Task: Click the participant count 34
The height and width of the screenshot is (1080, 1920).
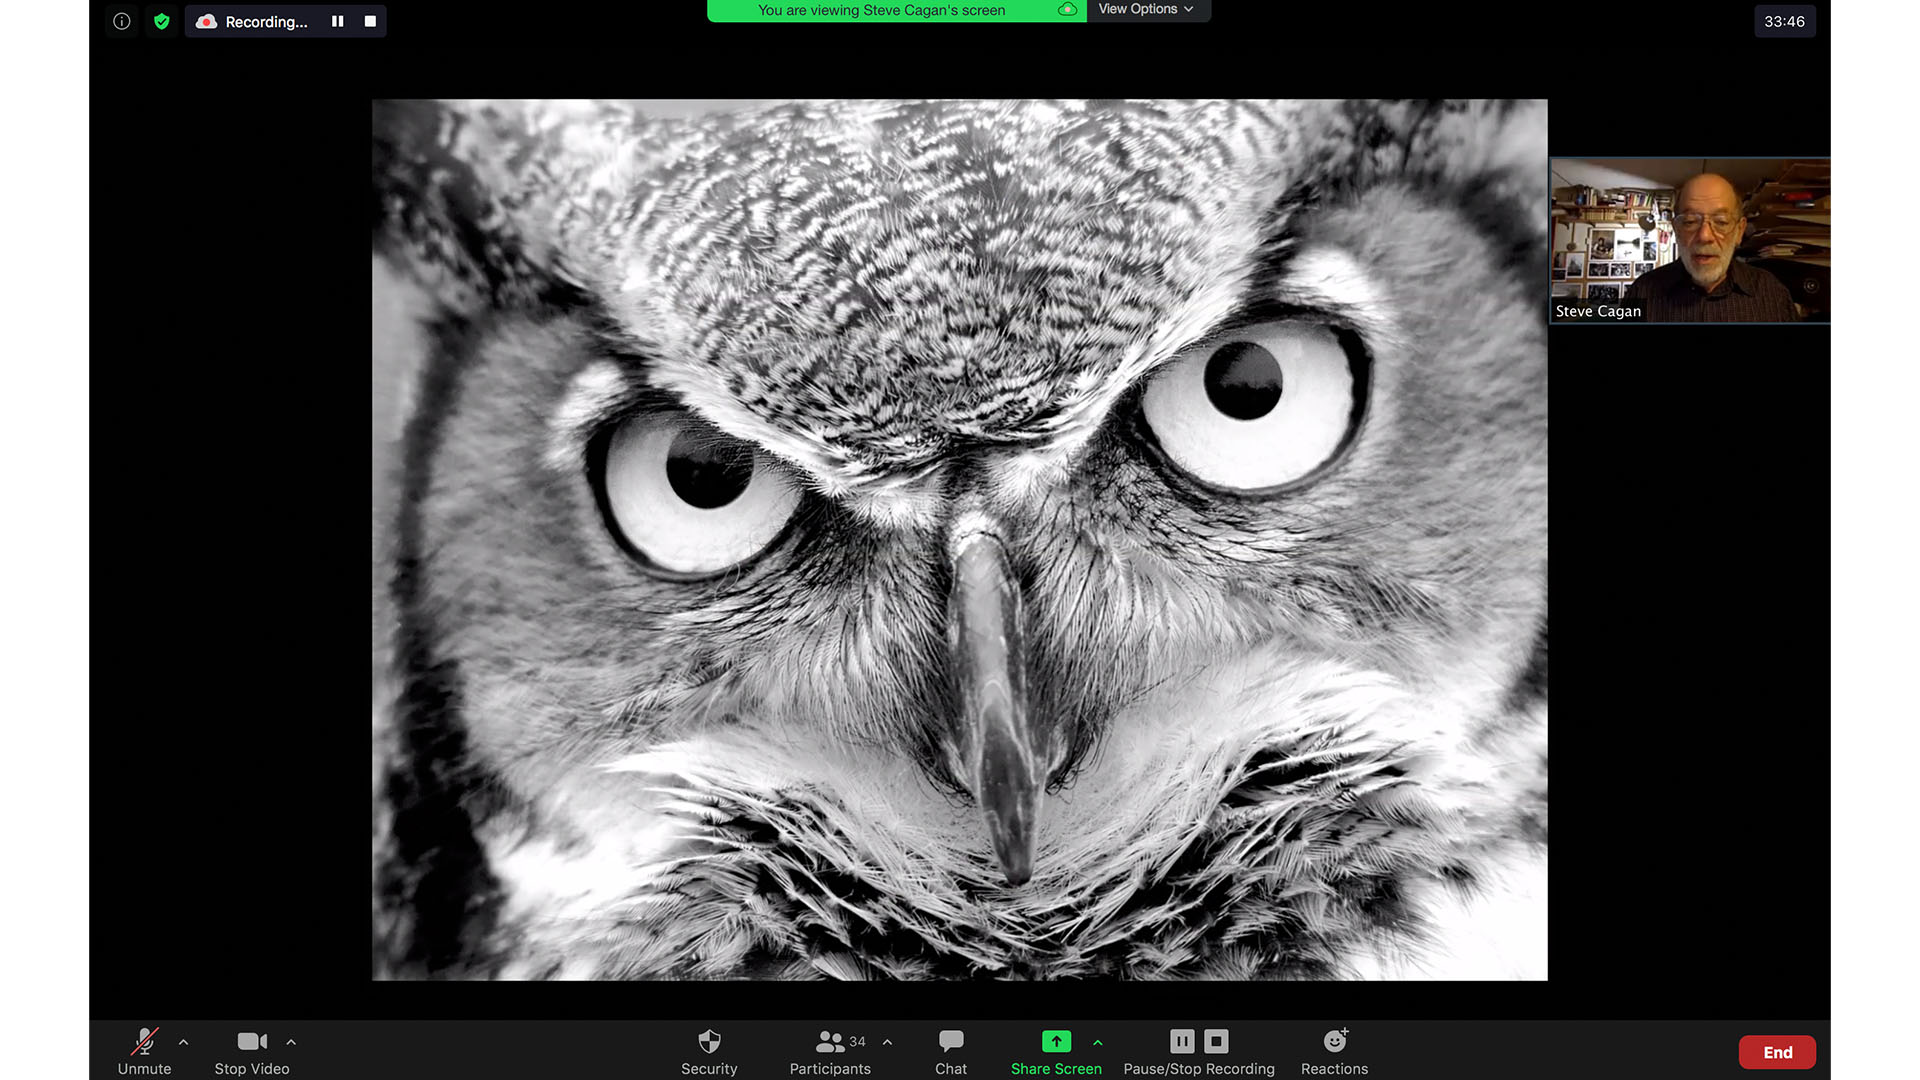Action: pyautogui.click(x=857, y=1042)
